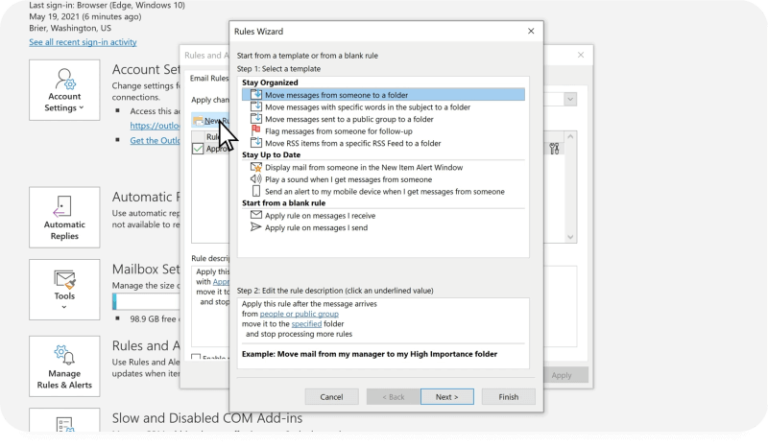This screenshot has height=447, width=768.
Task: Click the mailbox size progress bar
Action: [146, 302]
